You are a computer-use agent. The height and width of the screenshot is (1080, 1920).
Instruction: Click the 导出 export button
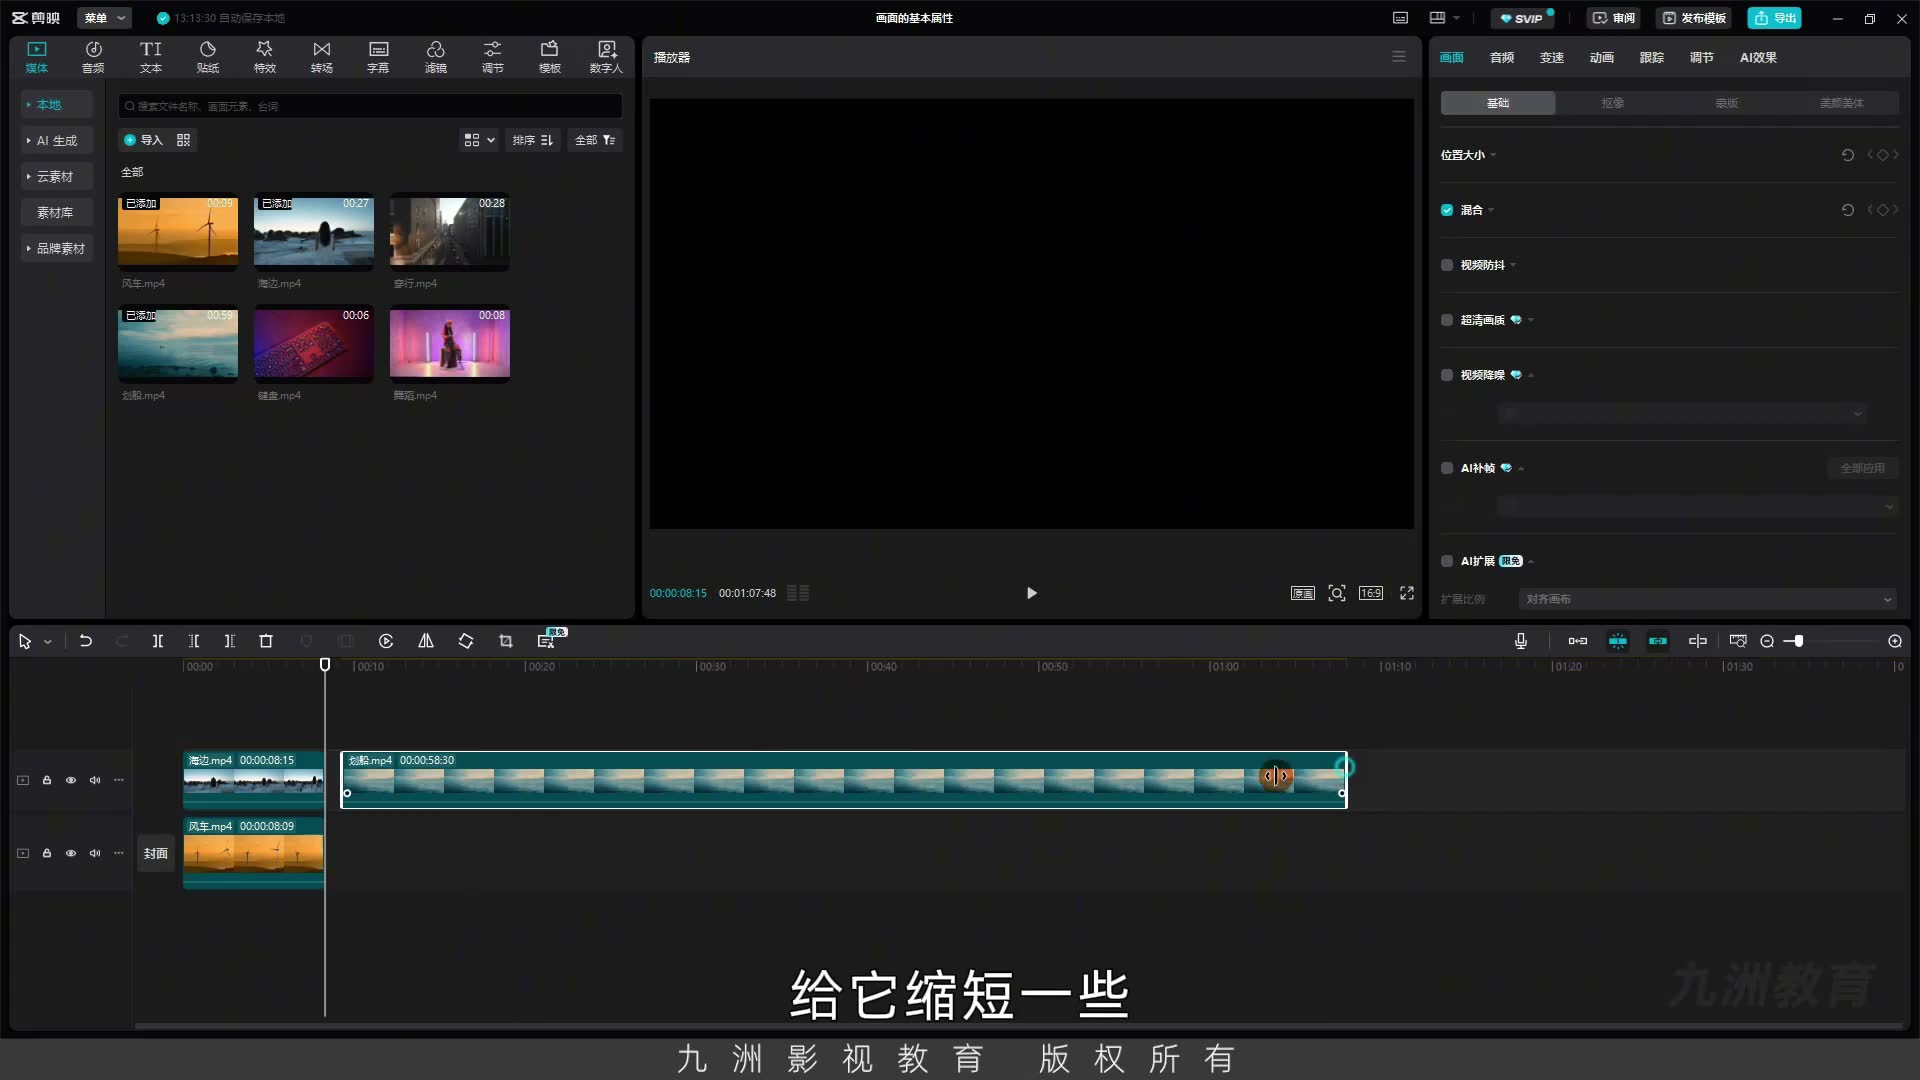coord(1775,18)
